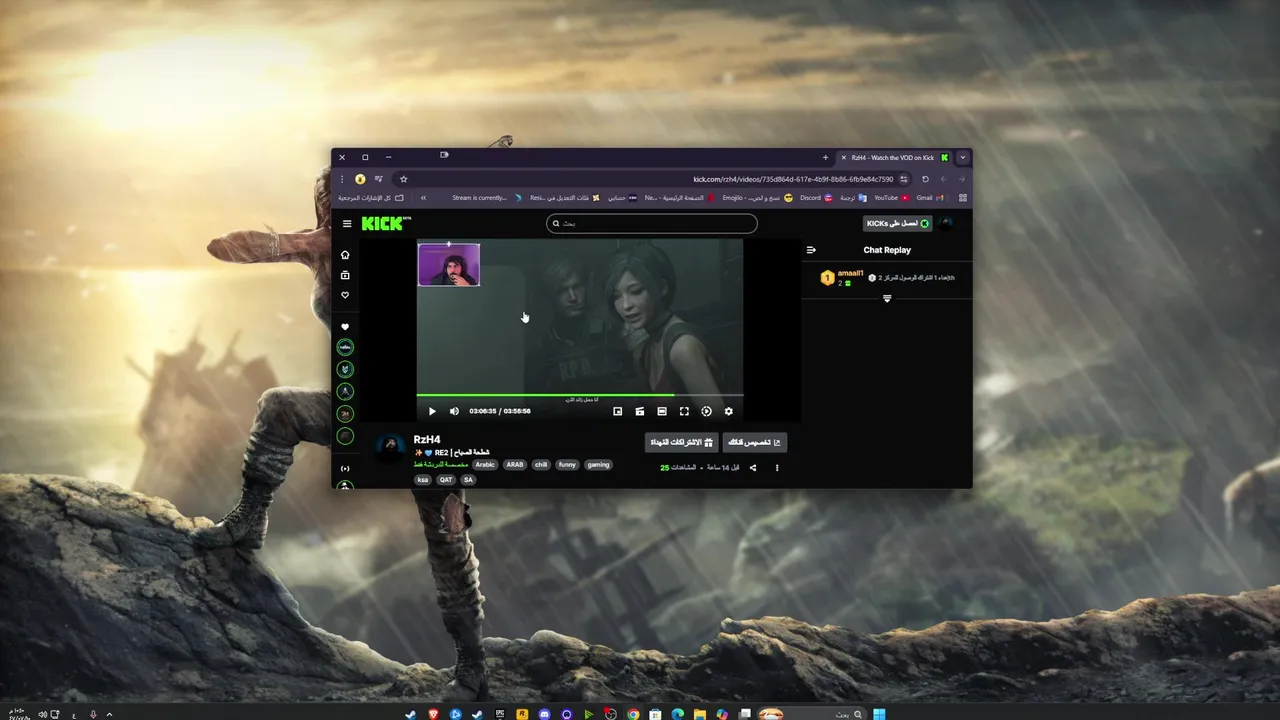Open the tab search dropdown
The image size is (1280, 720).
tap(963, 157)
